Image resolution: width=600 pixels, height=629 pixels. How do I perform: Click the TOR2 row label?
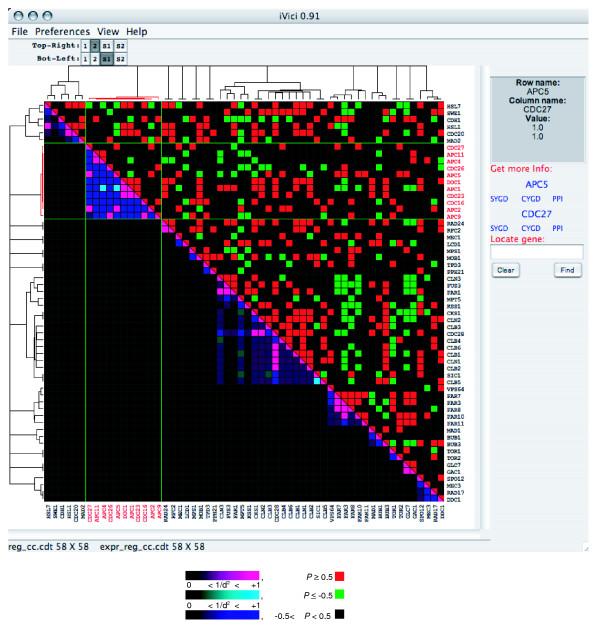point(454,458)
